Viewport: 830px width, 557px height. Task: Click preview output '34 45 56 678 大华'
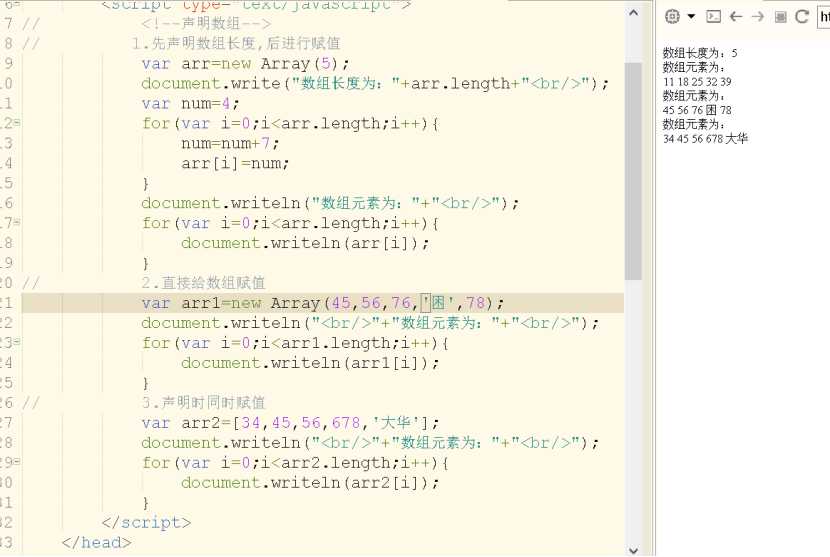point(705,139)
